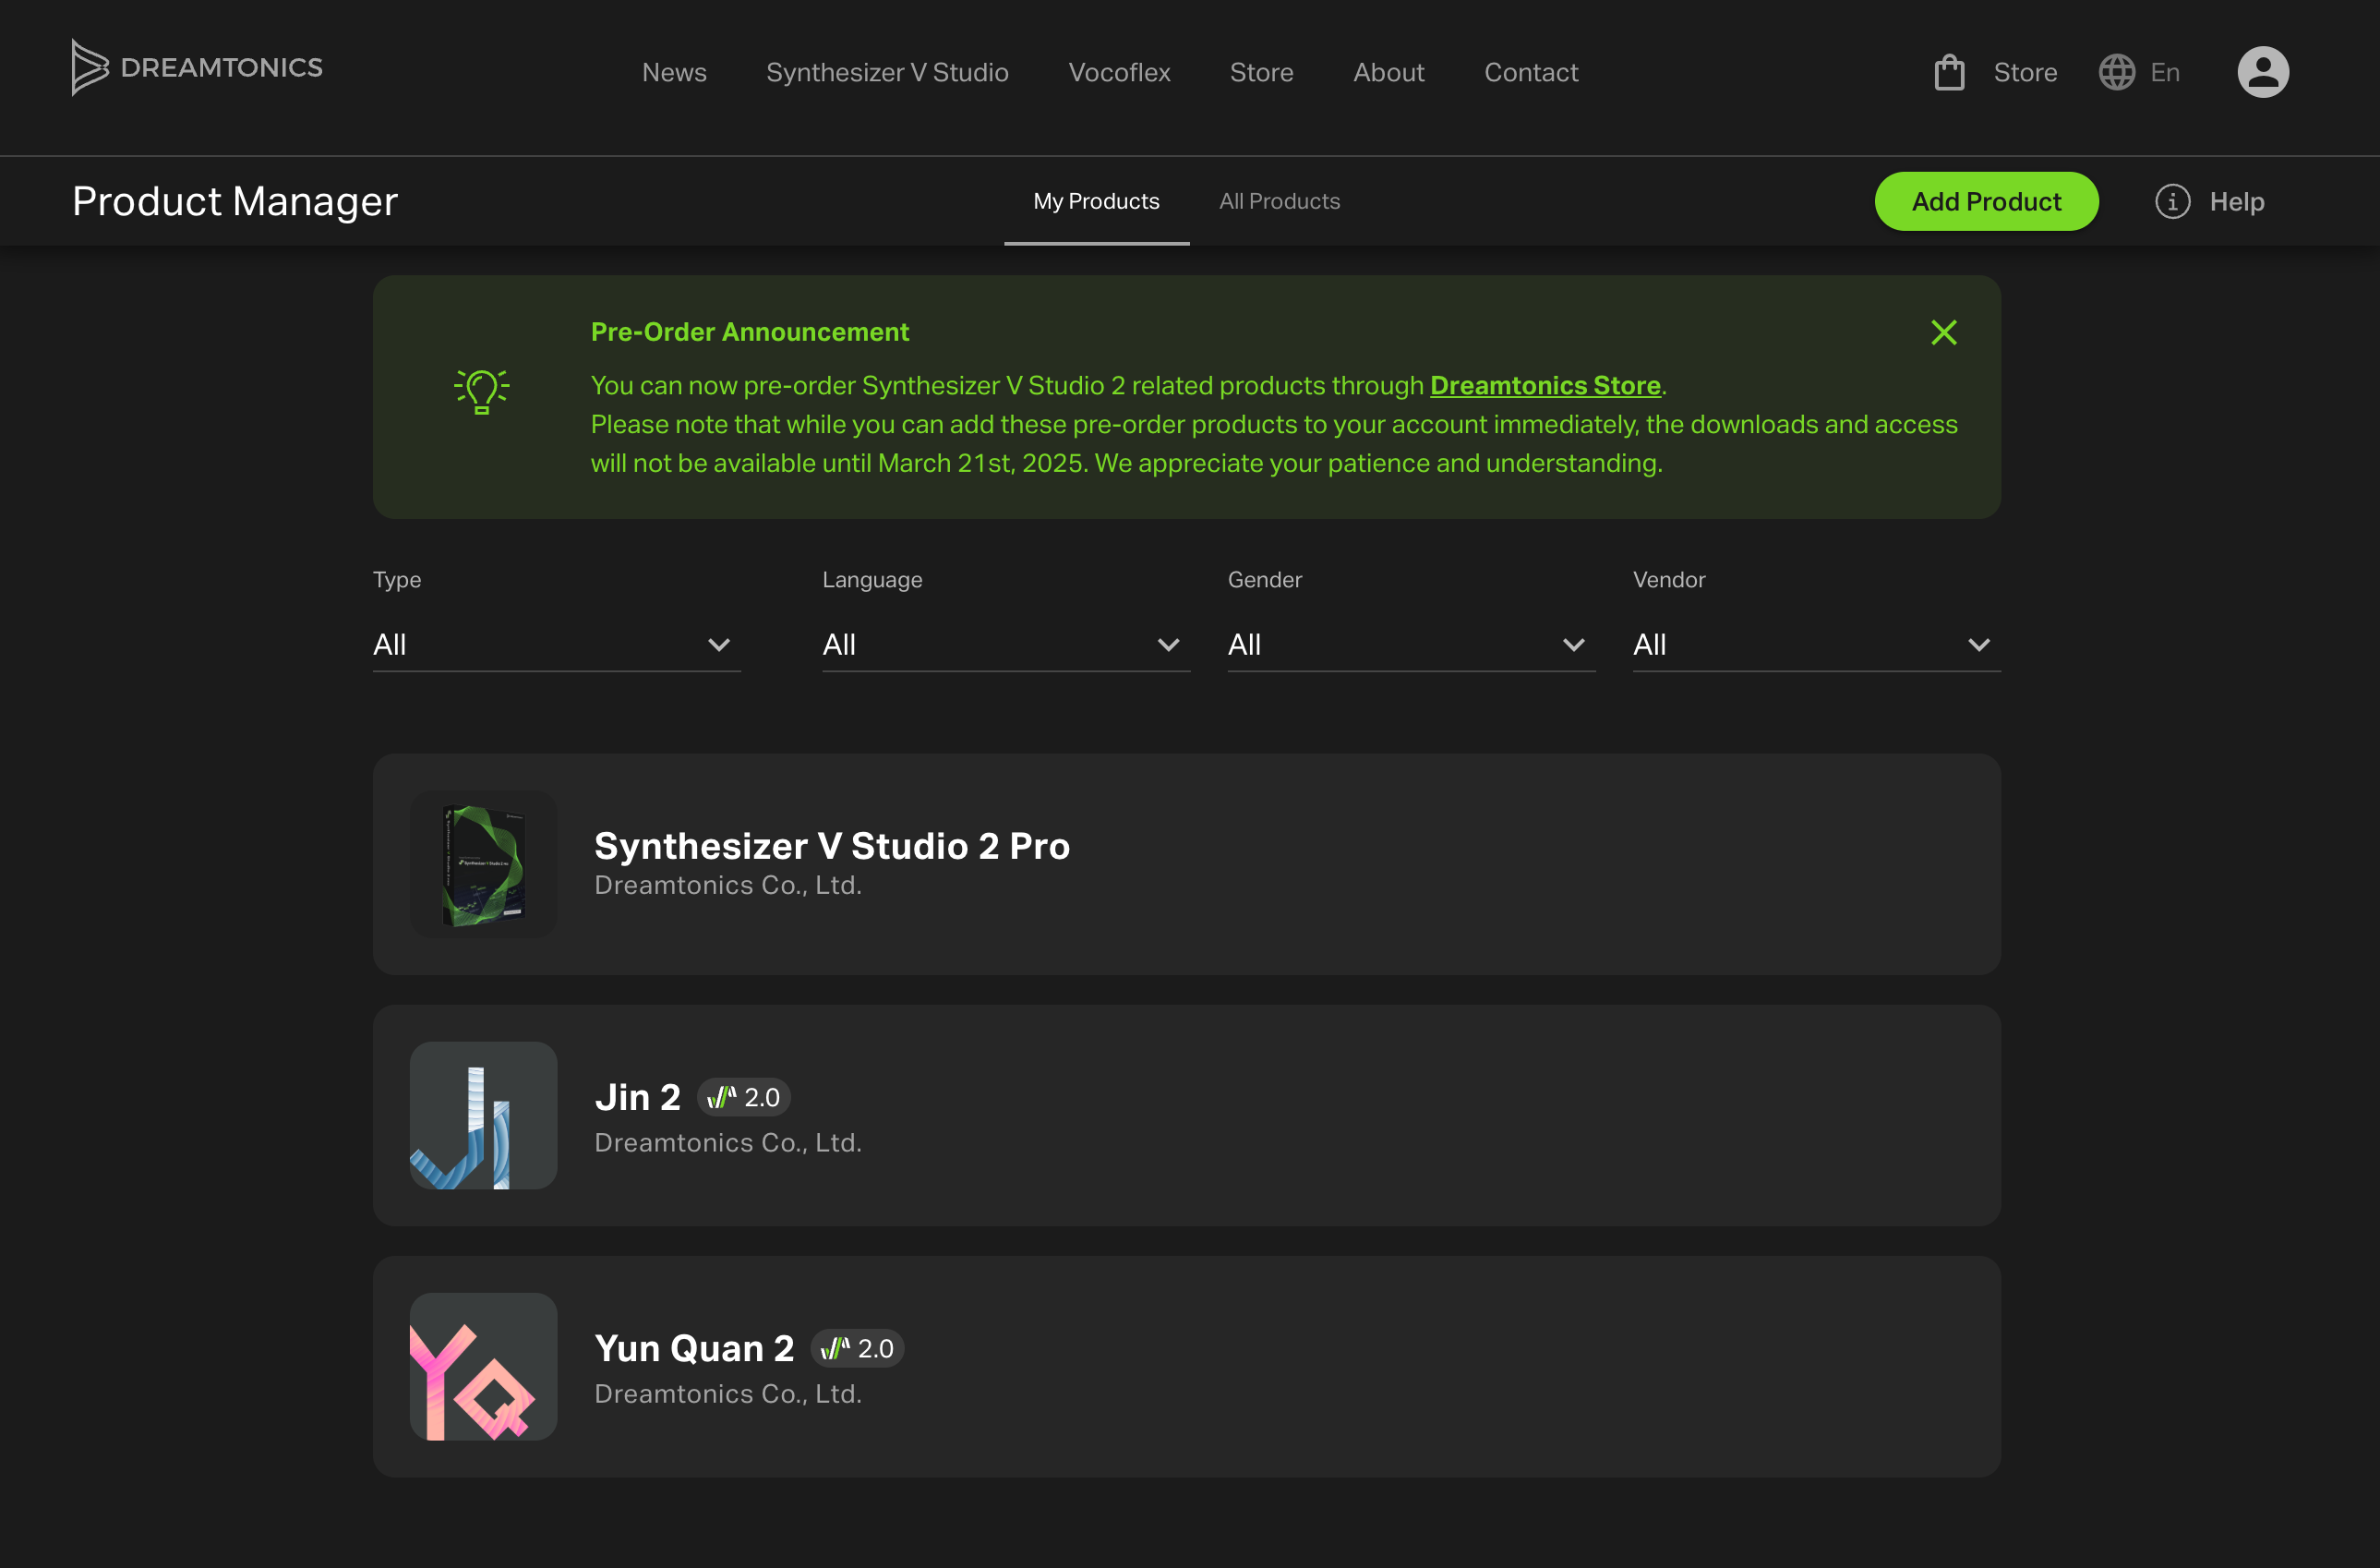Expand the Type filter dropdown
Image resolution: width=2380 pixels, height=1568 pixels.
point(556,645)
